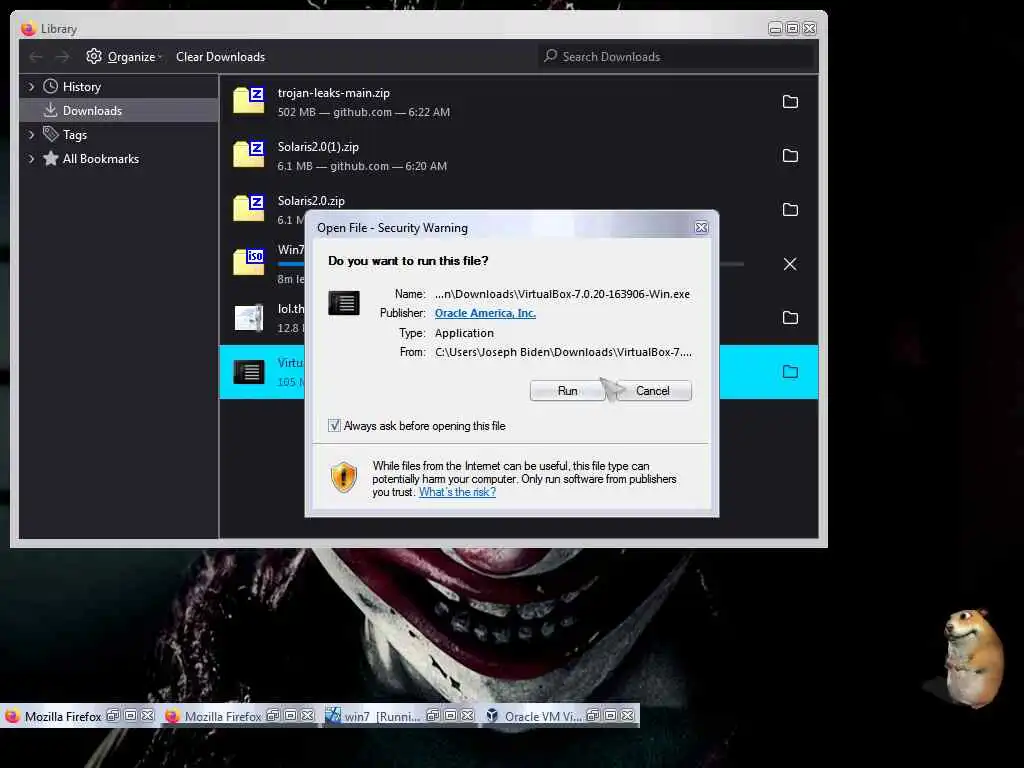Switch to first Mozilla Firefox taskbar window
This screenshot has width=1024, height=768.
click(x=63, y=716)
